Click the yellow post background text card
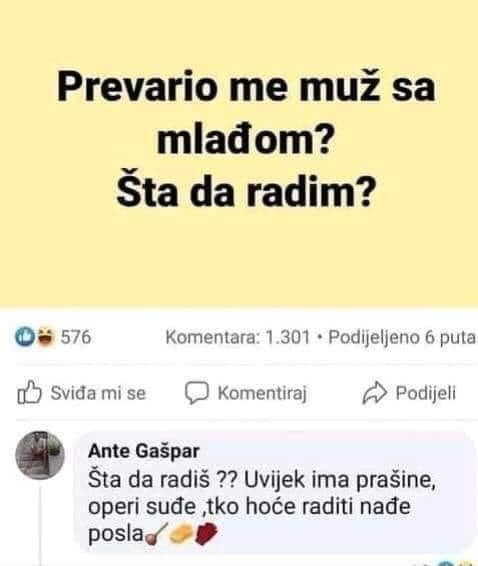Image resolution: width=478 pixels, height=566 pixels. coord(239,153)
